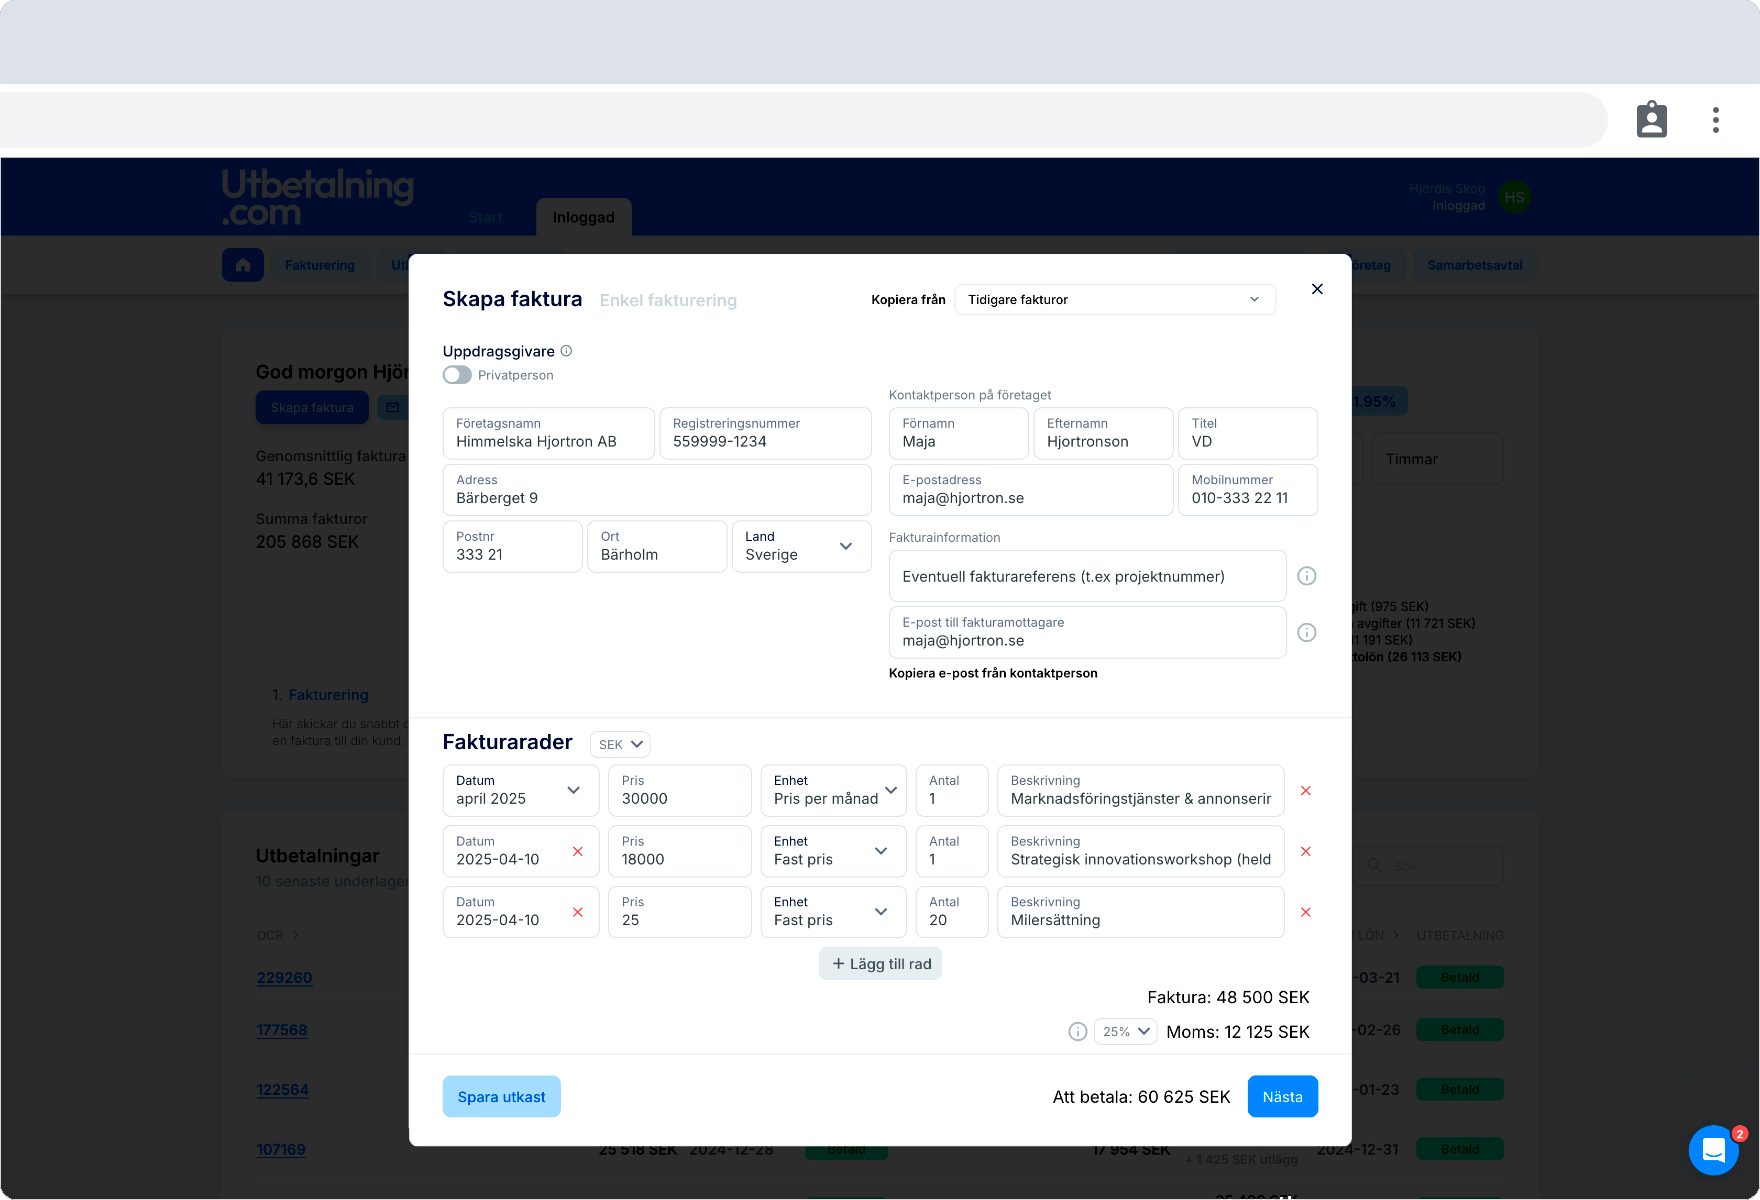Close the Skapa faktura dialog
The width and height of the screenshot is (1760, 1200).
tap(1317, 289)
